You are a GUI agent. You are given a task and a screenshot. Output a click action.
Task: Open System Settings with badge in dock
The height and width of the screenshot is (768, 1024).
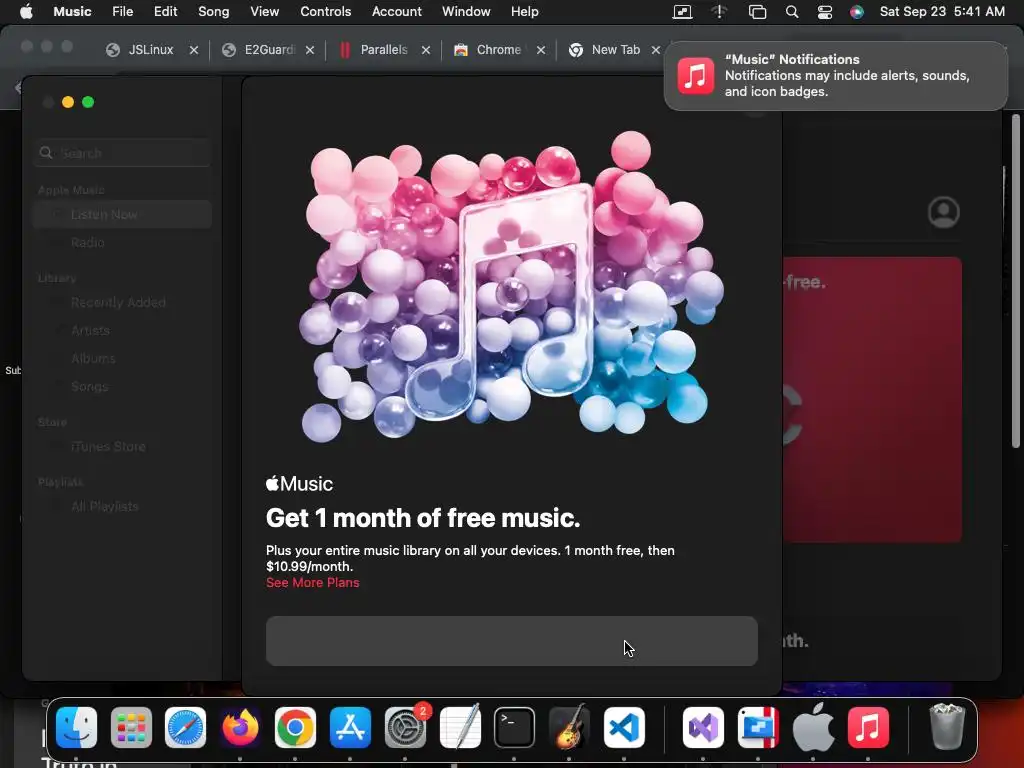point(405,727)
